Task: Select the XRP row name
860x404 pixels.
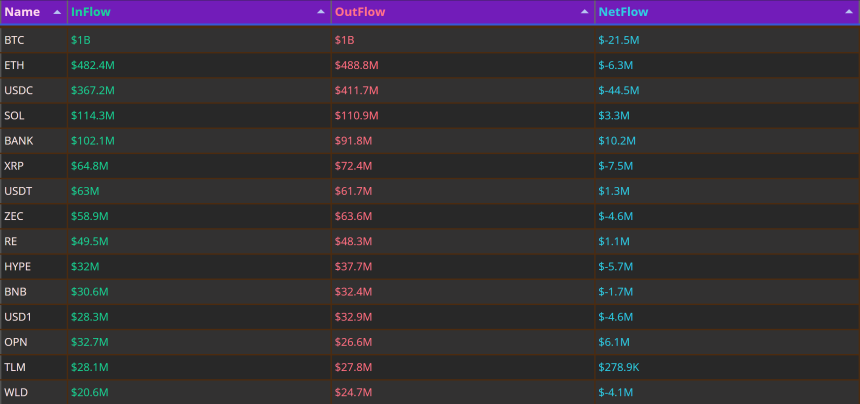Action: tap(14, 166)
